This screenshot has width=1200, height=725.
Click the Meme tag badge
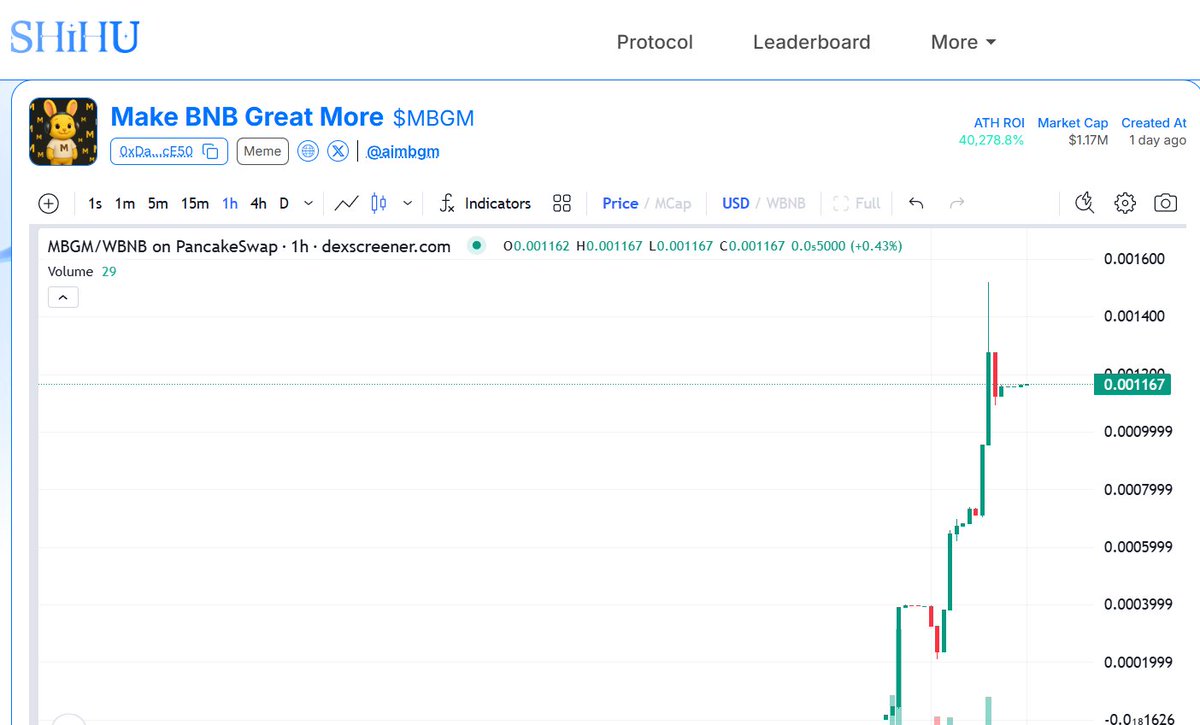(263, 151)
